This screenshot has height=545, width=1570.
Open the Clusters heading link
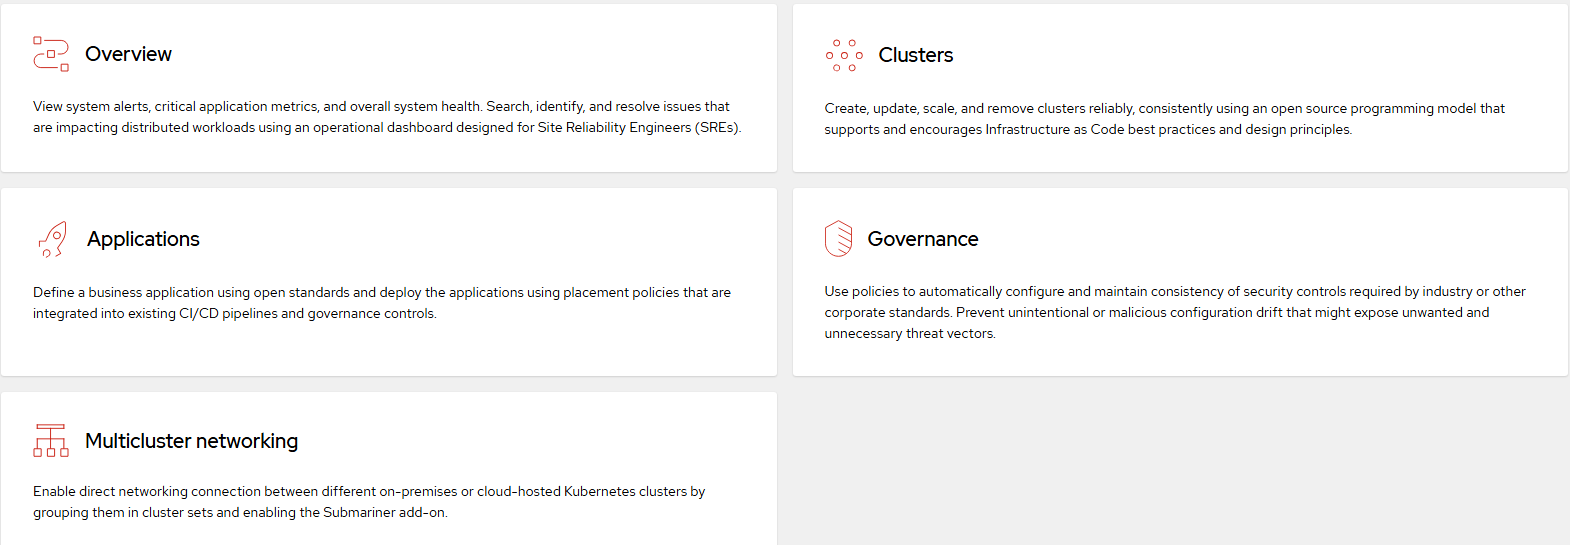(x=916, y=55)
